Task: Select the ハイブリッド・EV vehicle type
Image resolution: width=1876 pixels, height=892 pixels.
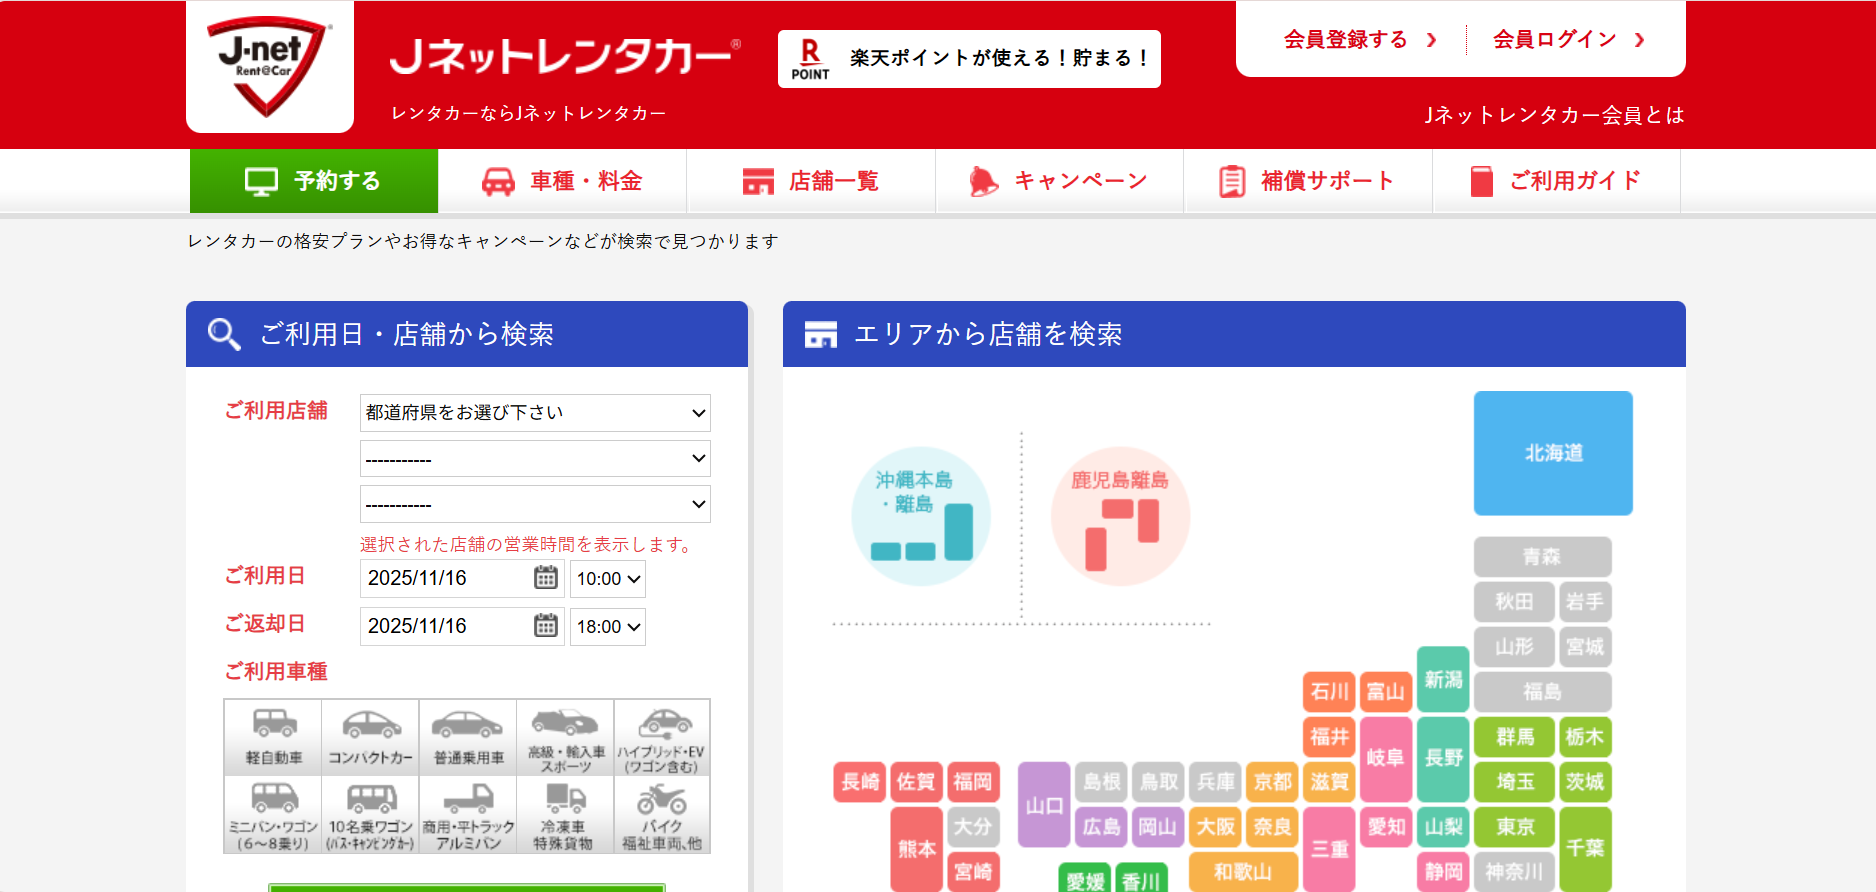Action: pyautogui.click(x=662, y=737)
